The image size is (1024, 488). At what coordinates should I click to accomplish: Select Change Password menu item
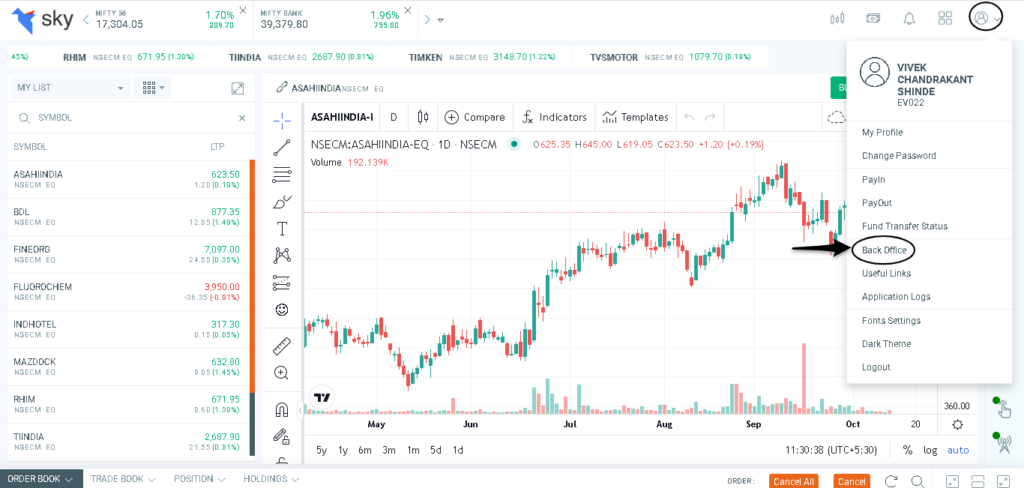[x=899, y=155]
